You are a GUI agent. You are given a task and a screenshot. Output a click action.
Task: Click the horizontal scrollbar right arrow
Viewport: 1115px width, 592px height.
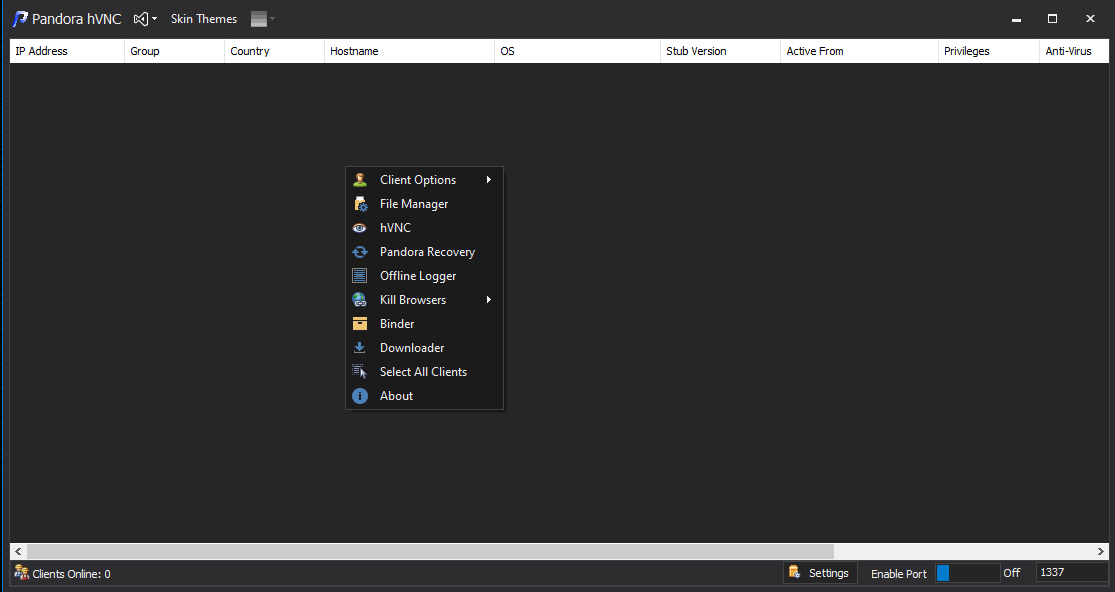pyautogui.click(x=1100, y=551)
